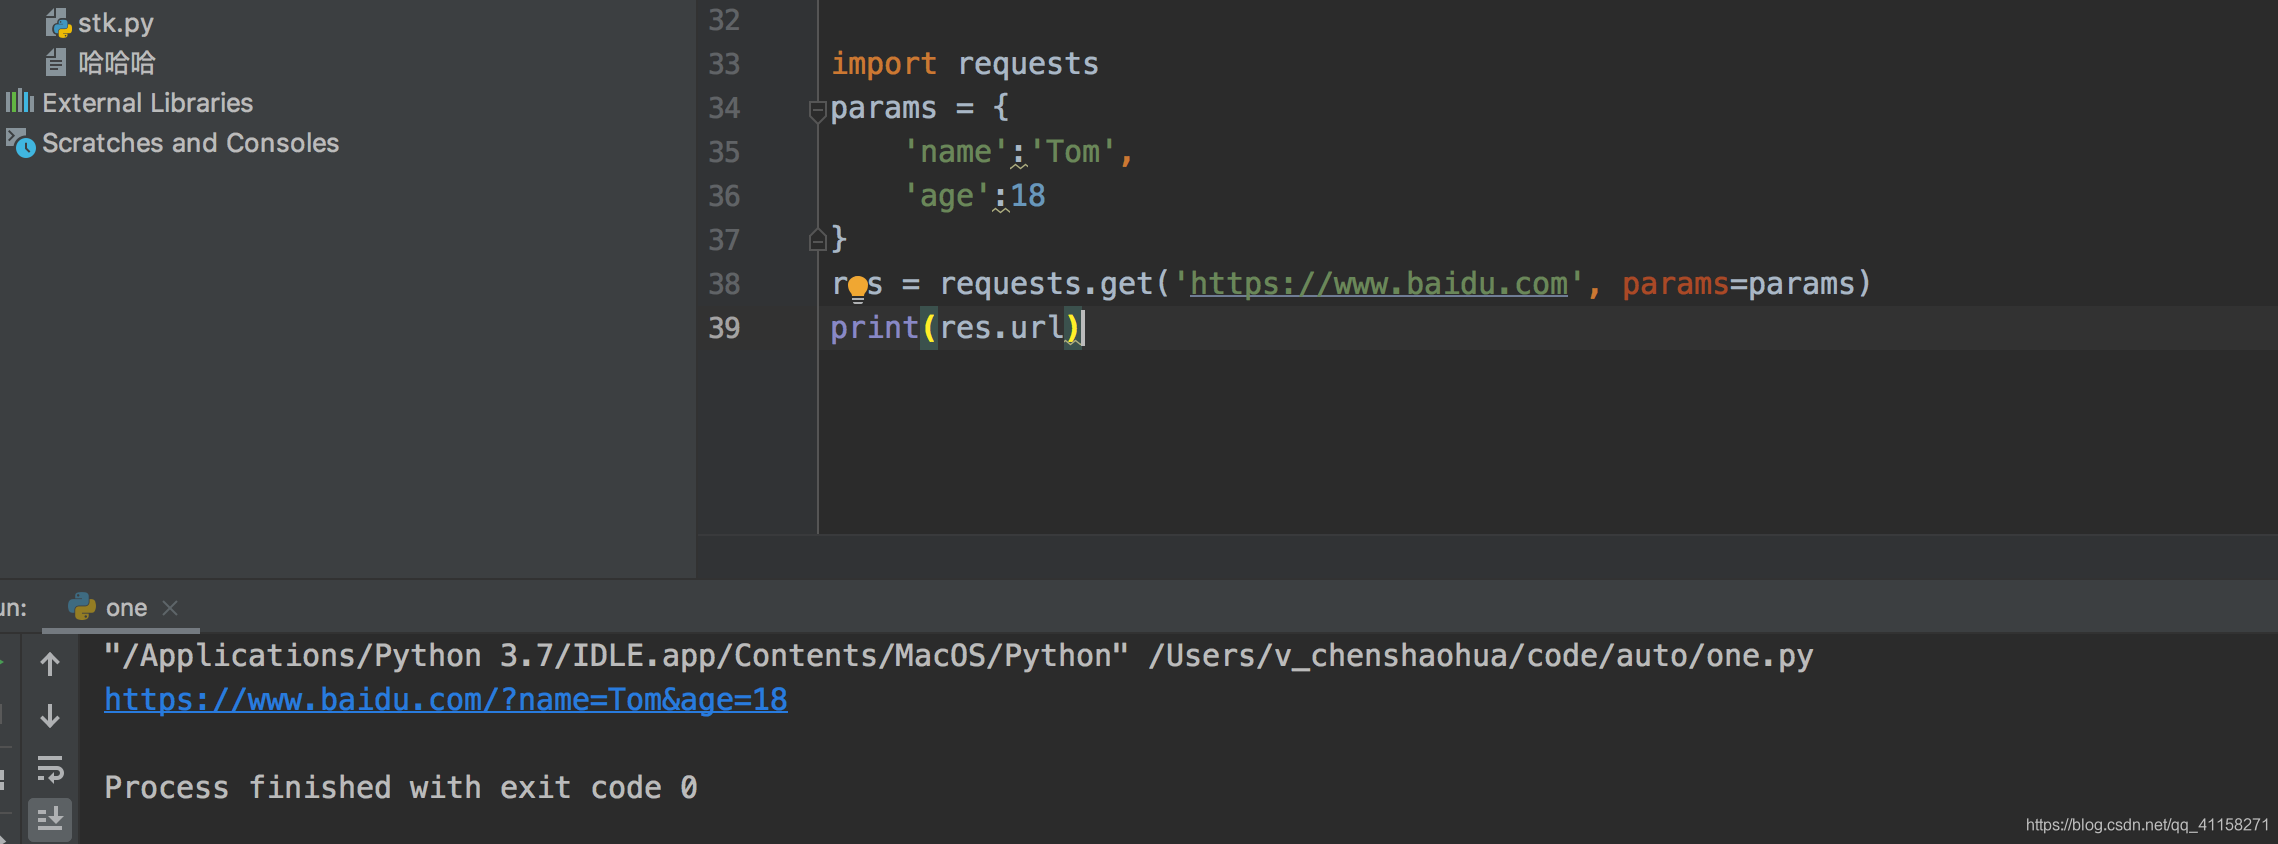The image size is (2278, 844).
Task: Click the 'Tom' string value on line 35
Action: tap(1073, 152)
